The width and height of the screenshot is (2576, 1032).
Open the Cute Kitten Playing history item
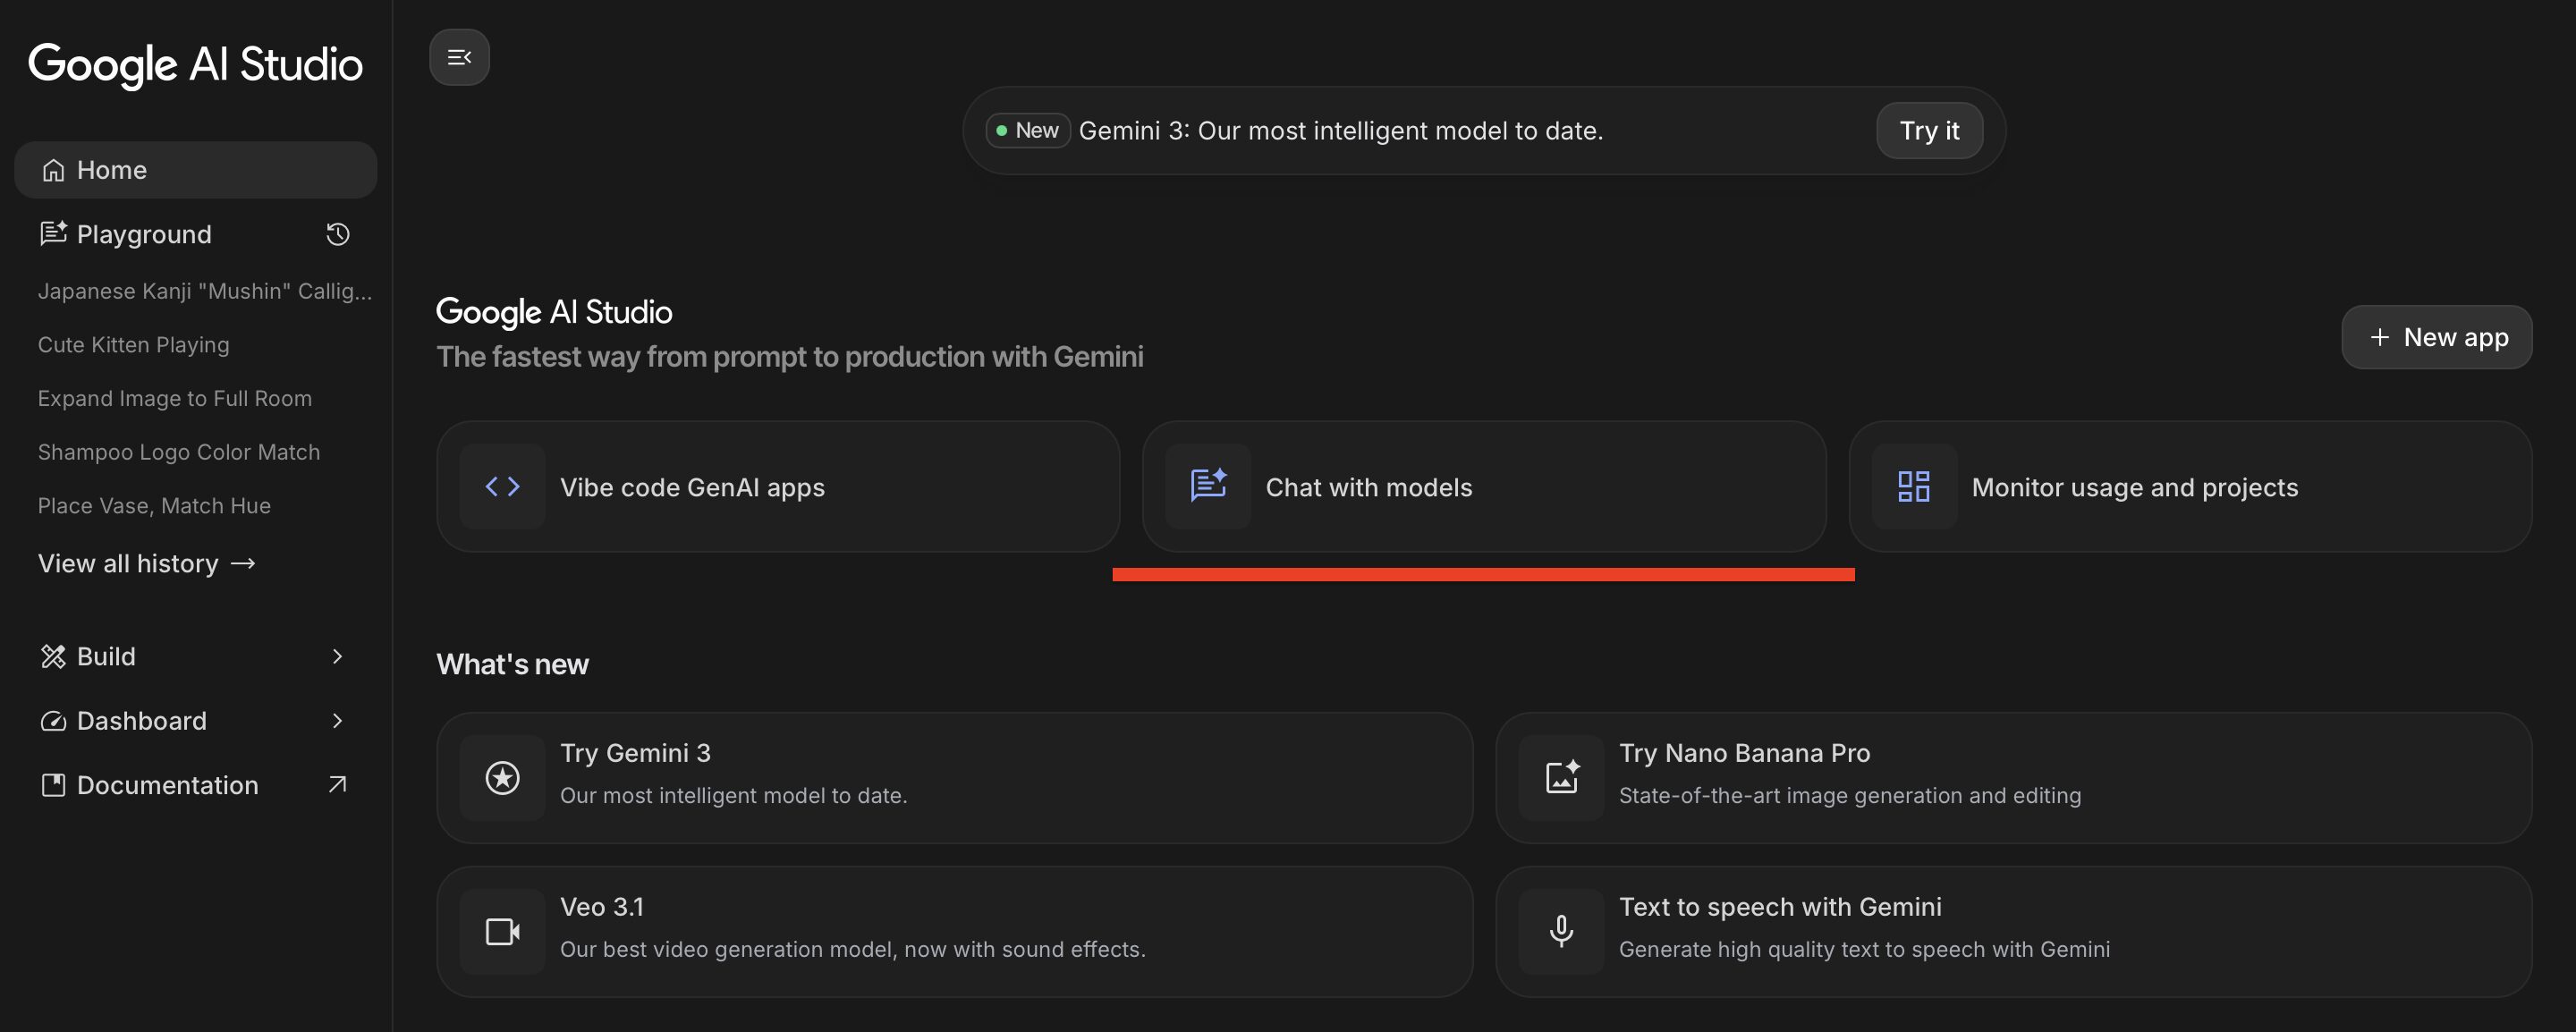pyautogui.click(x=133, y=345)
